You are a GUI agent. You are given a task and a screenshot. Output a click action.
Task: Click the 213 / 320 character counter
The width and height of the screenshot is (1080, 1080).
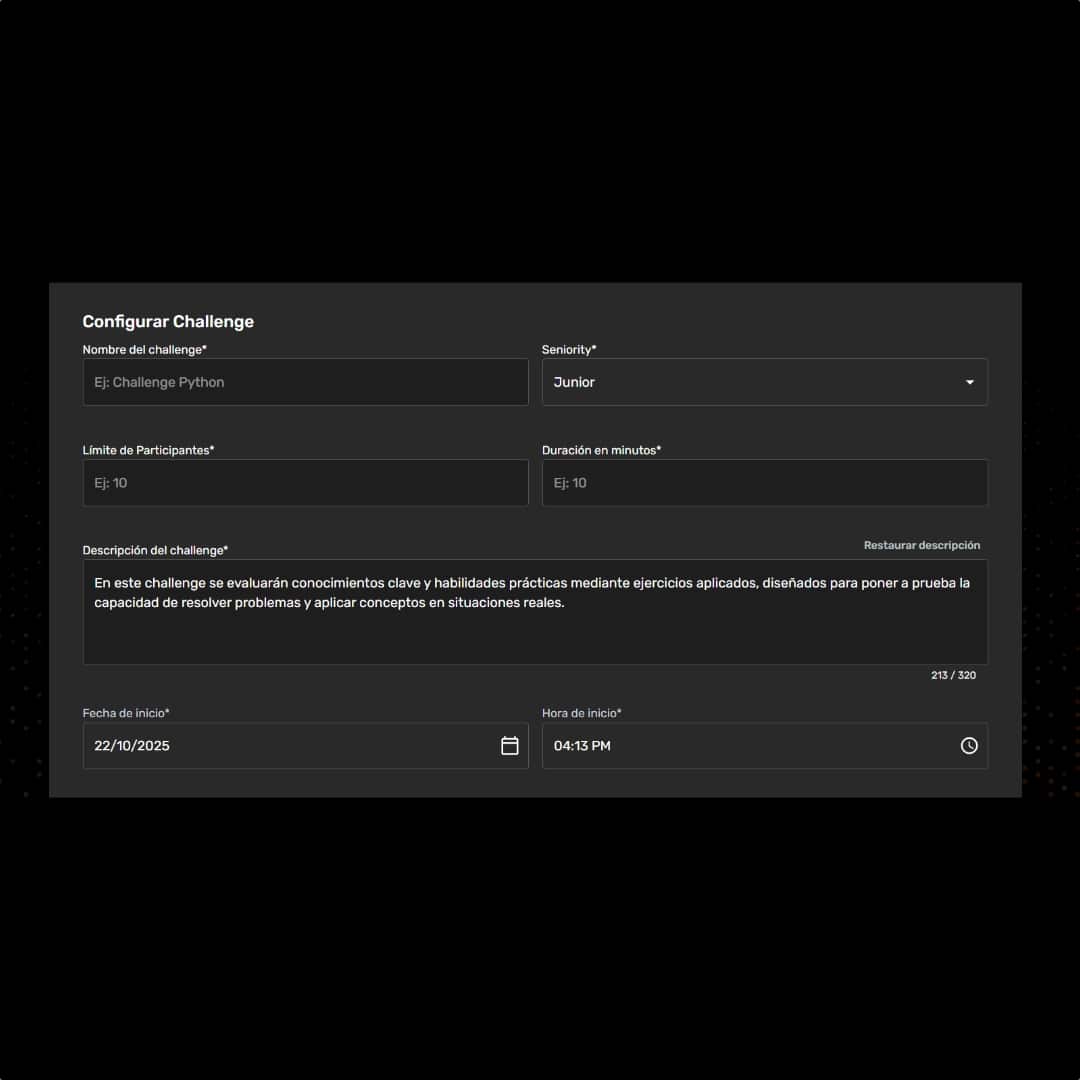click(953, 675)
